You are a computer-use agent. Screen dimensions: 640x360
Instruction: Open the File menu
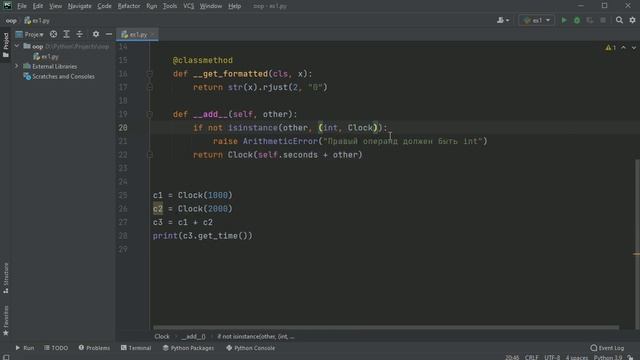pyautogui.click(x=22, y=6)
